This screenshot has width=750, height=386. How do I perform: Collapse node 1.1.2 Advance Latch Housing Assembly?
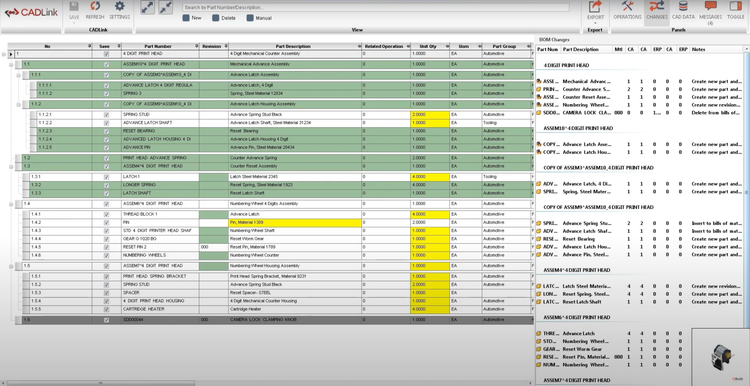pyautogui.click(x=19, y=104)
